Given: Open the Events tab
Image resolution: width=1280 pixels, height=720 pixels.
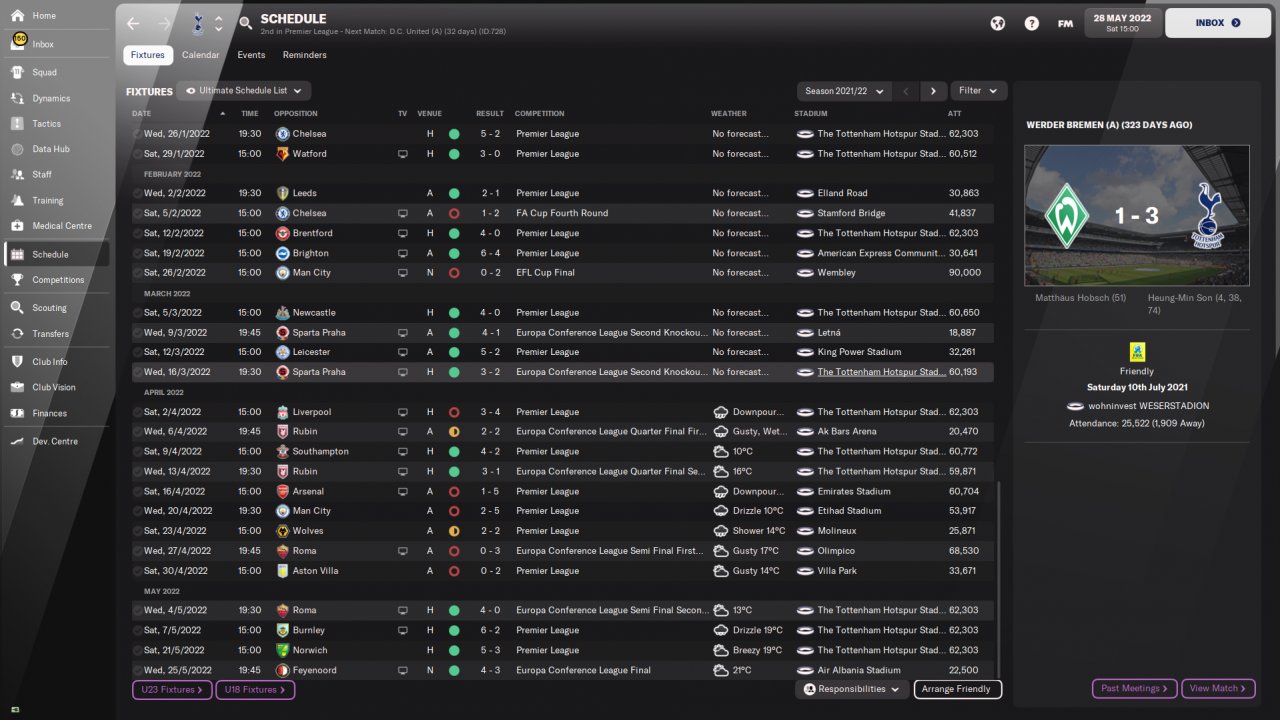Looking at the screenshot, I should (251, 55).
